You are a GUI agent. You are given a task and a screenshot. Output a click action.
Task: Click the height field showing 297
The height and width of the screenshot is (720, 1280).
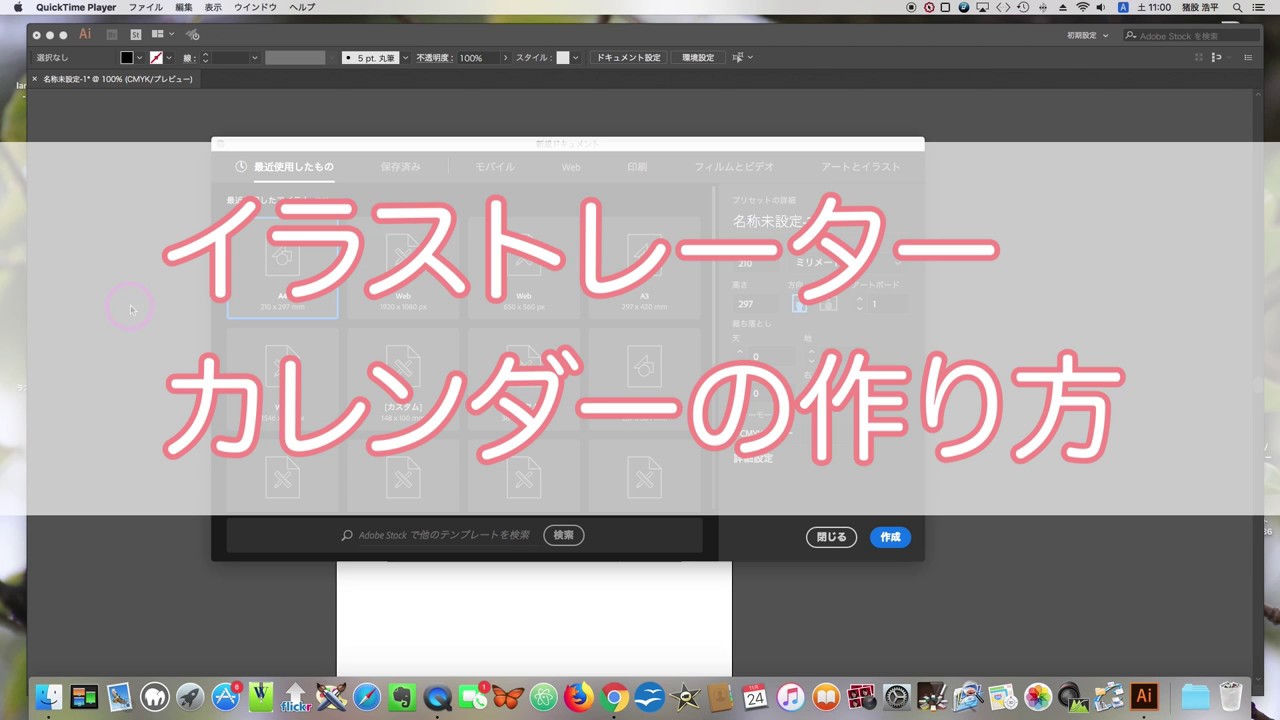755,304
